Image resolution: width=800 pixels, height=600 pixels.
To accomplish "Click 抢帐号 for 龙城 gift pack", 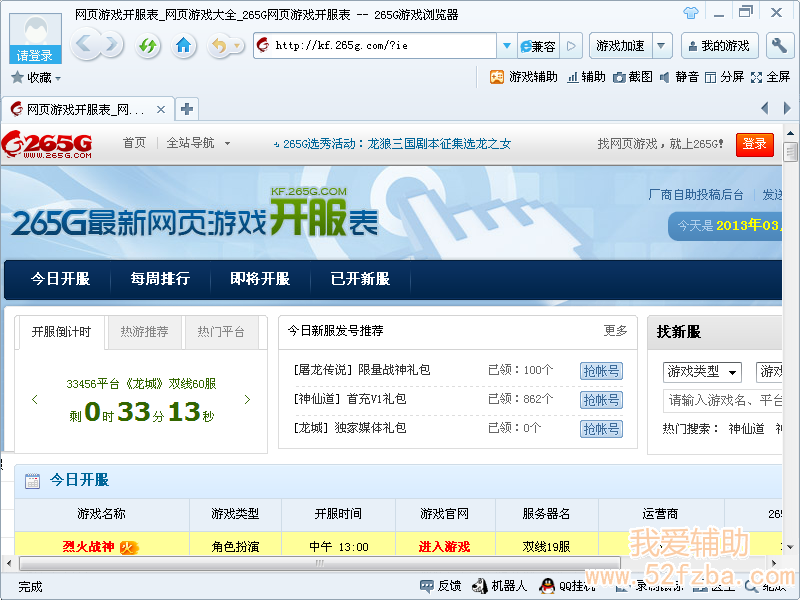I will click(601, 429).
